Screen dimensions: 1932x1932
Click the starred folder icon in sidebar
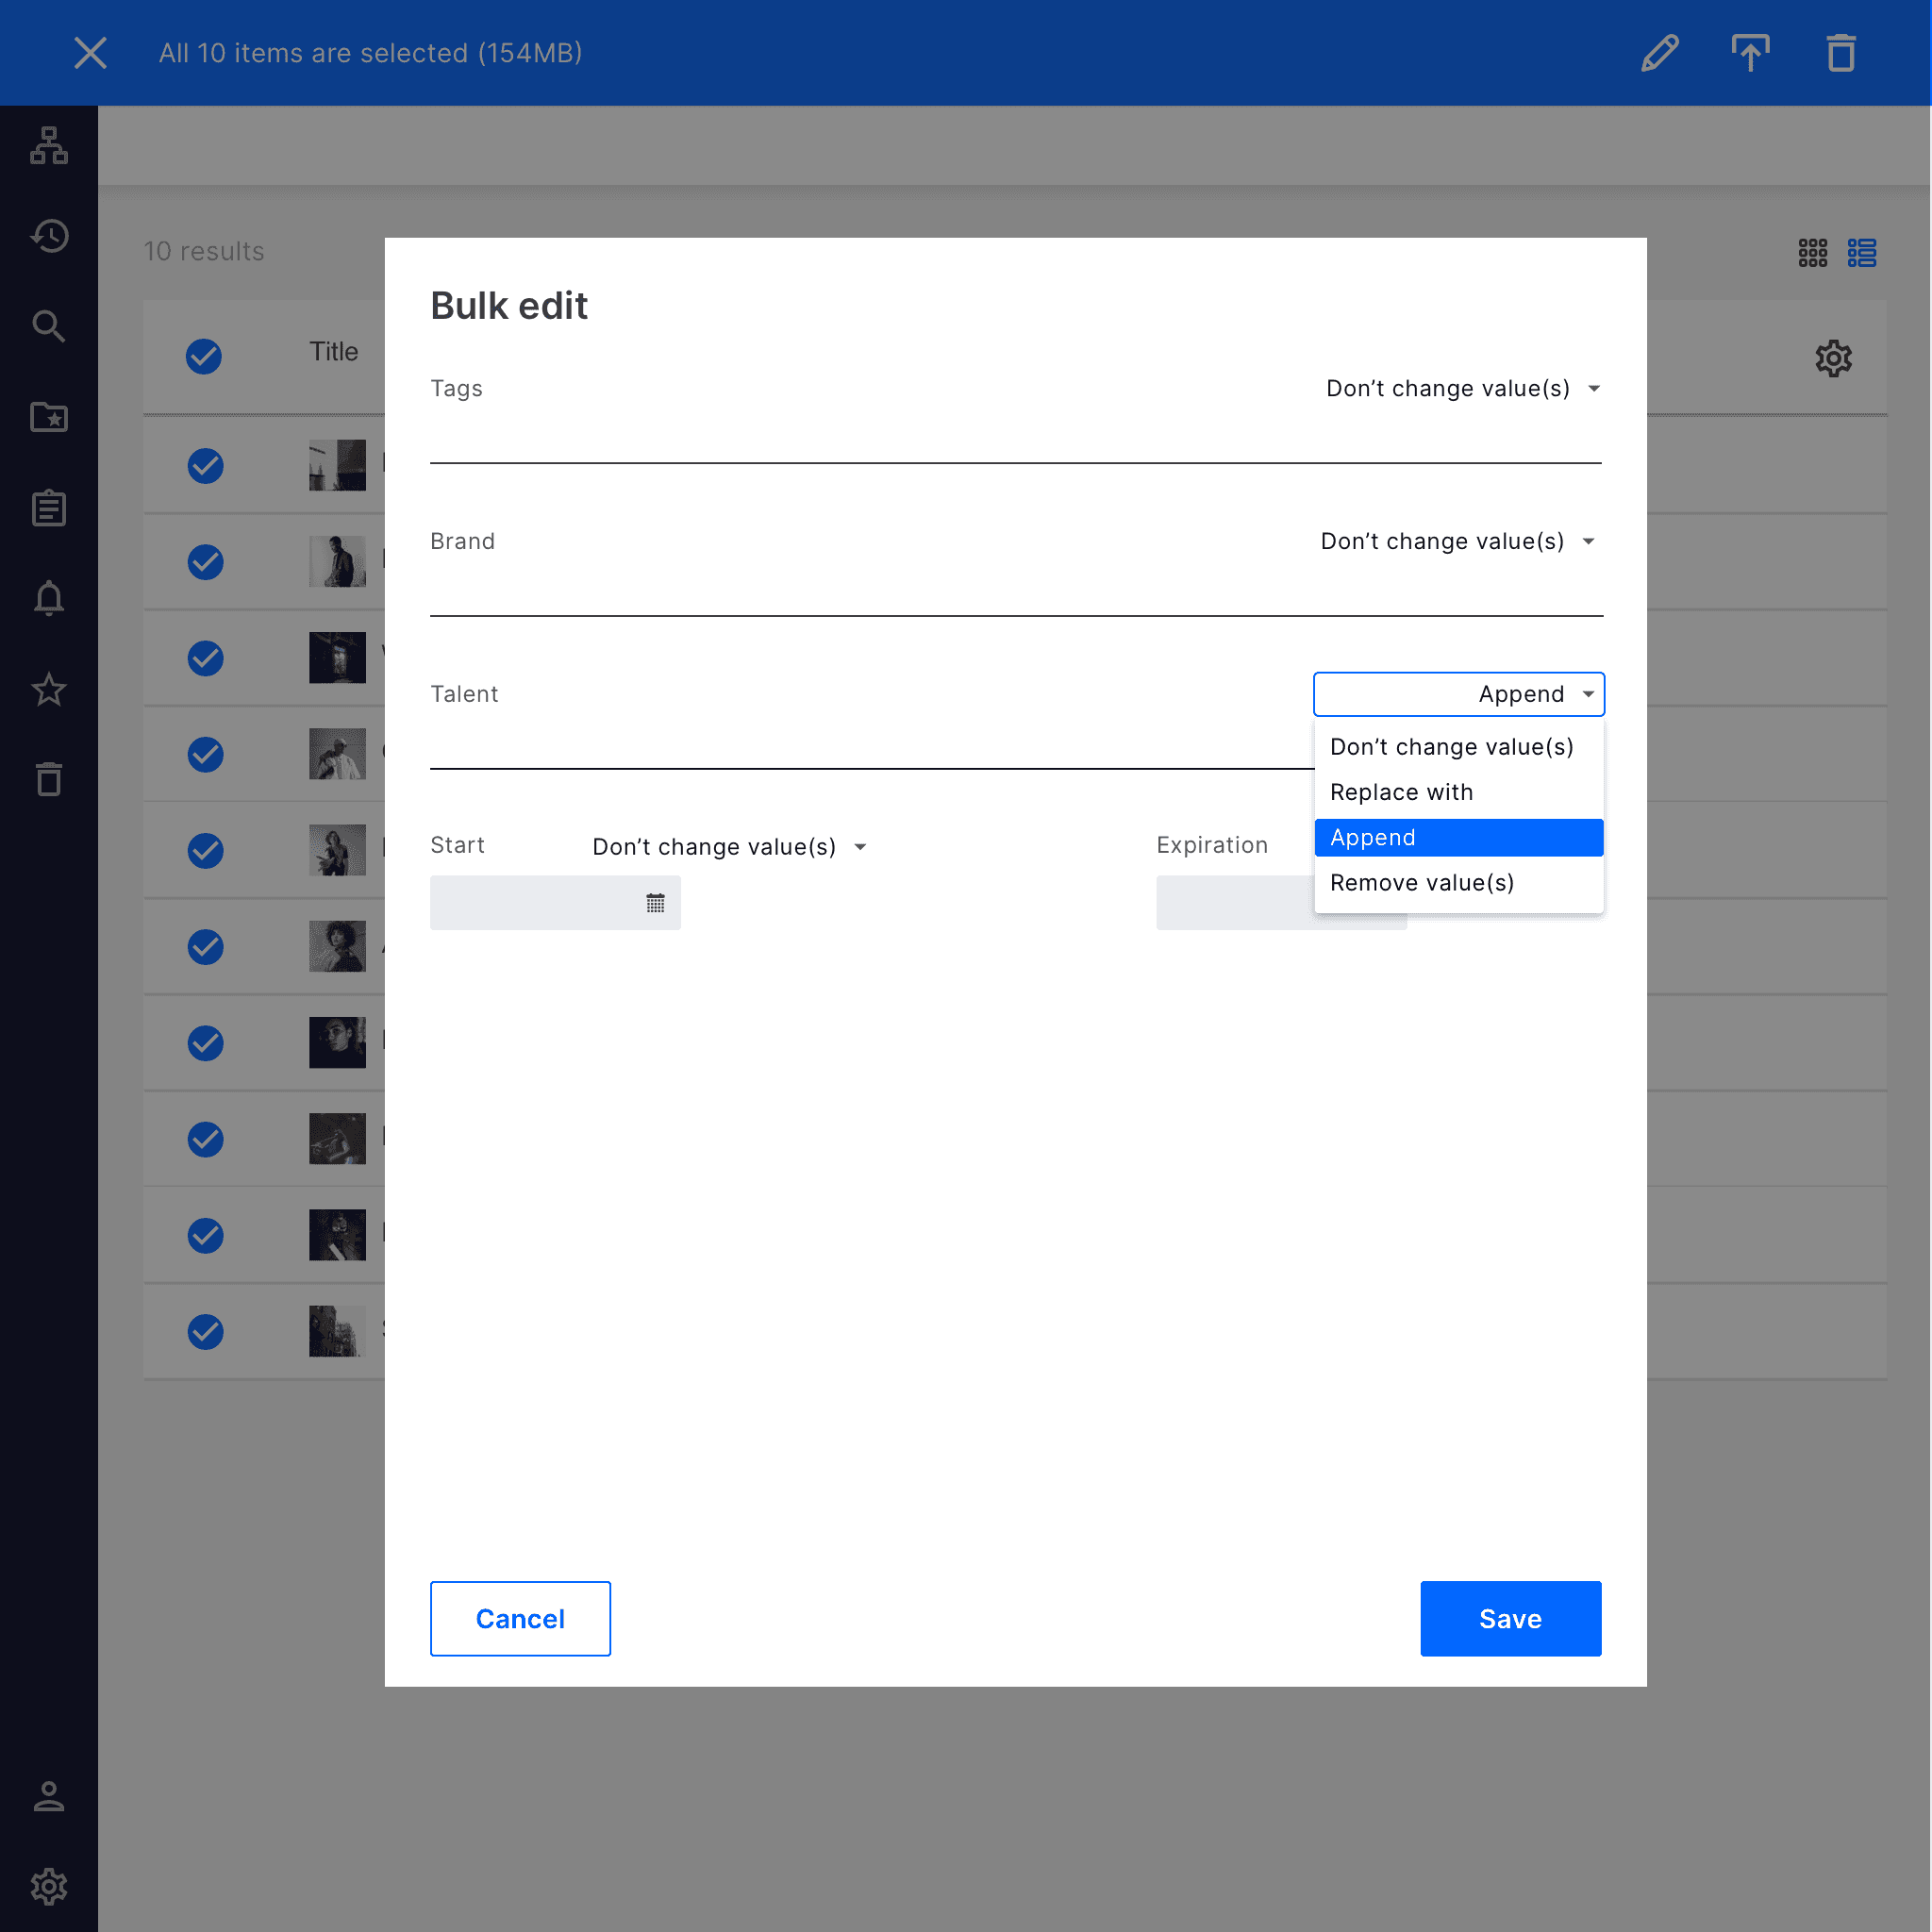point(49,417)
